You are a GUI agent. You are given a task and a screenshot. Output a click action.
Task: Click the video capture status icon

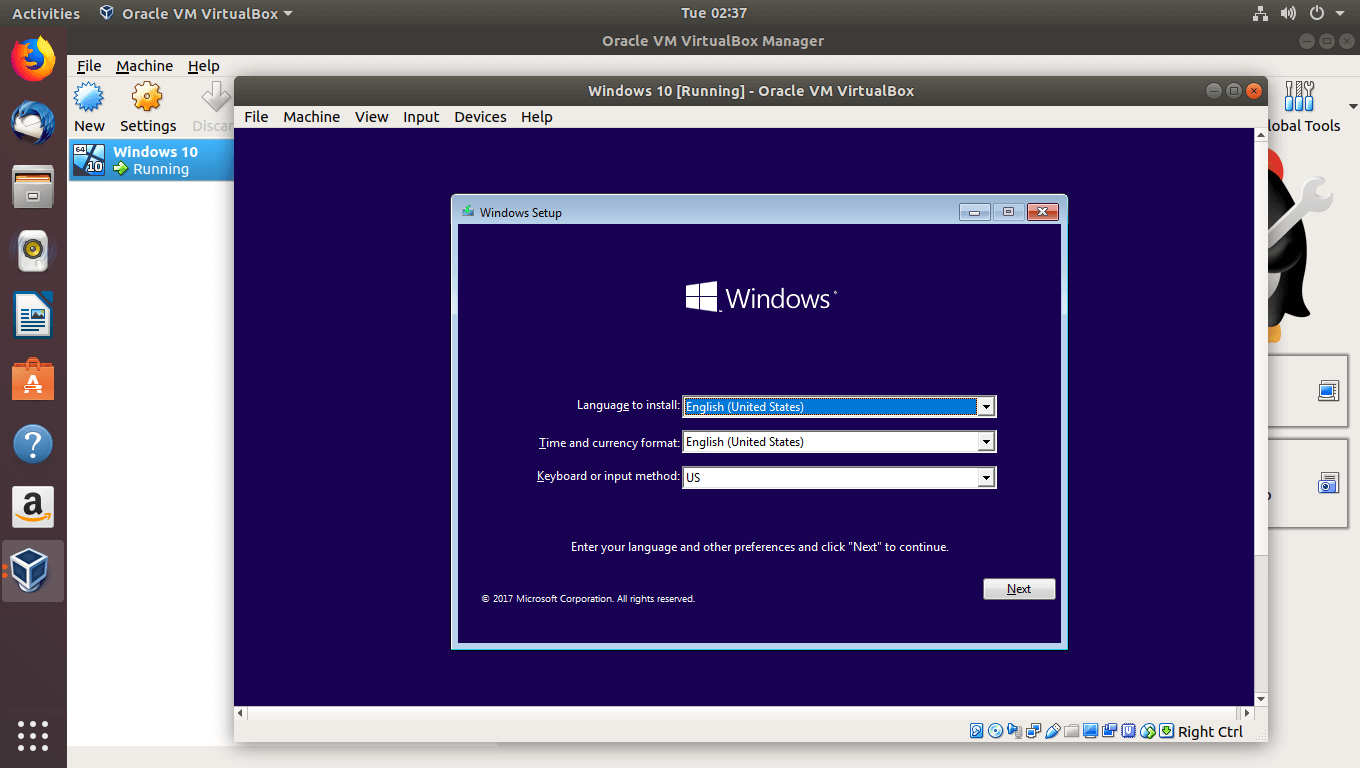pyautogui.click(x=1109, y=731)
